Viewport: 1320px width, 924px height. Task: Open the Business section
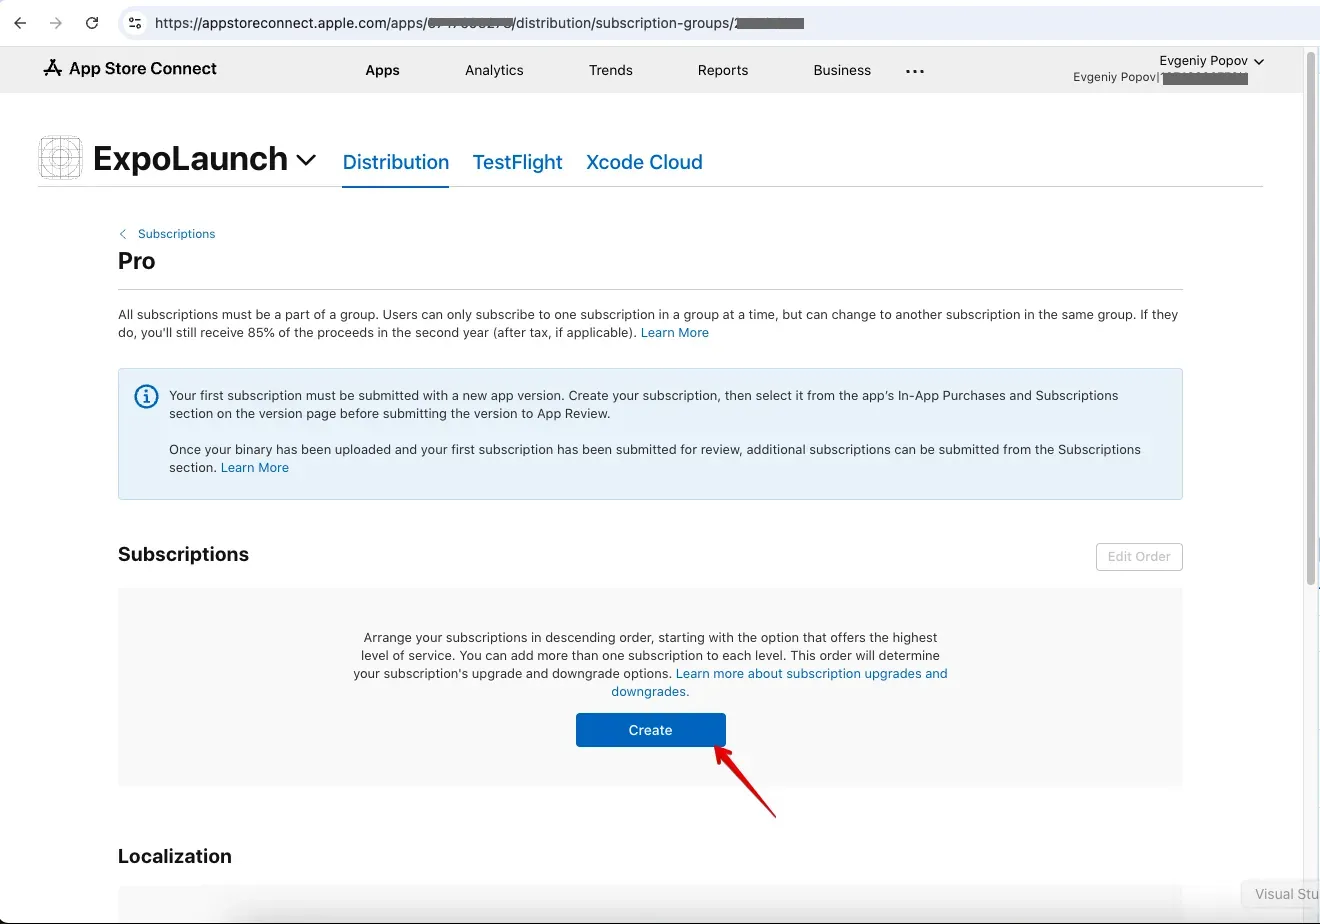click(x=842, y=70)
